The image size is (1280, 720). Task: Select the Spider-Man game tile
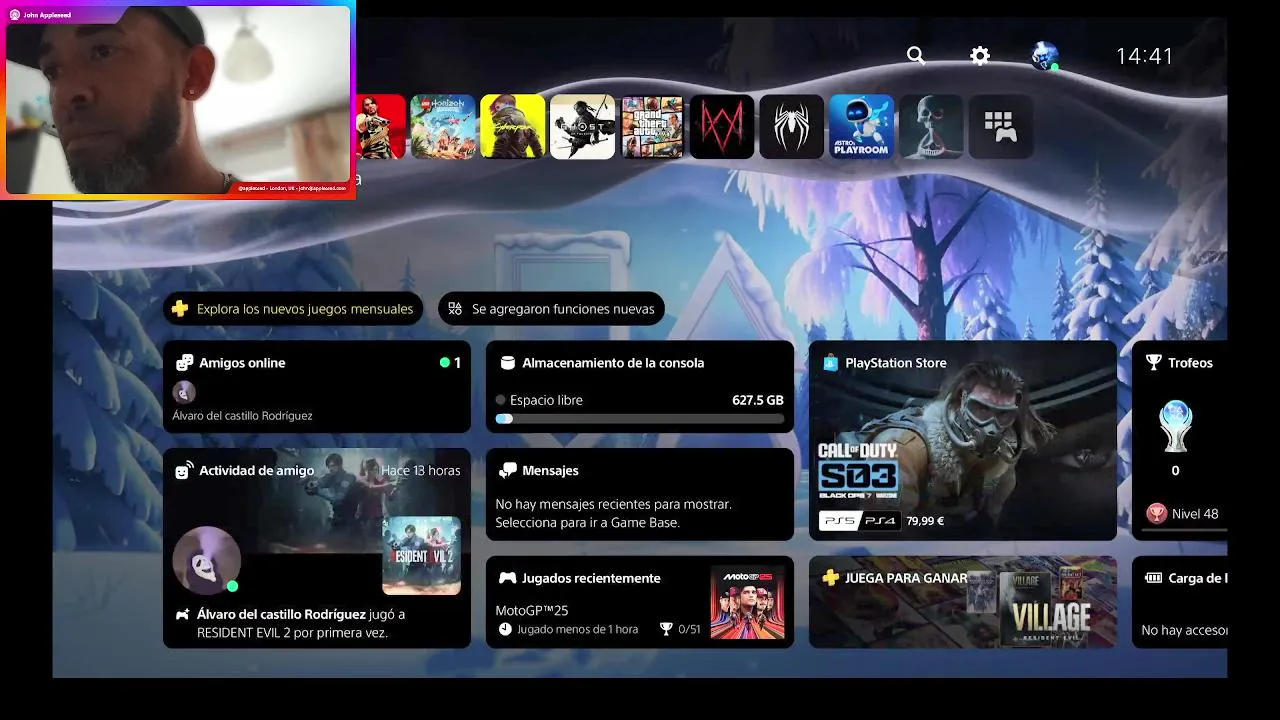point(792,127)
